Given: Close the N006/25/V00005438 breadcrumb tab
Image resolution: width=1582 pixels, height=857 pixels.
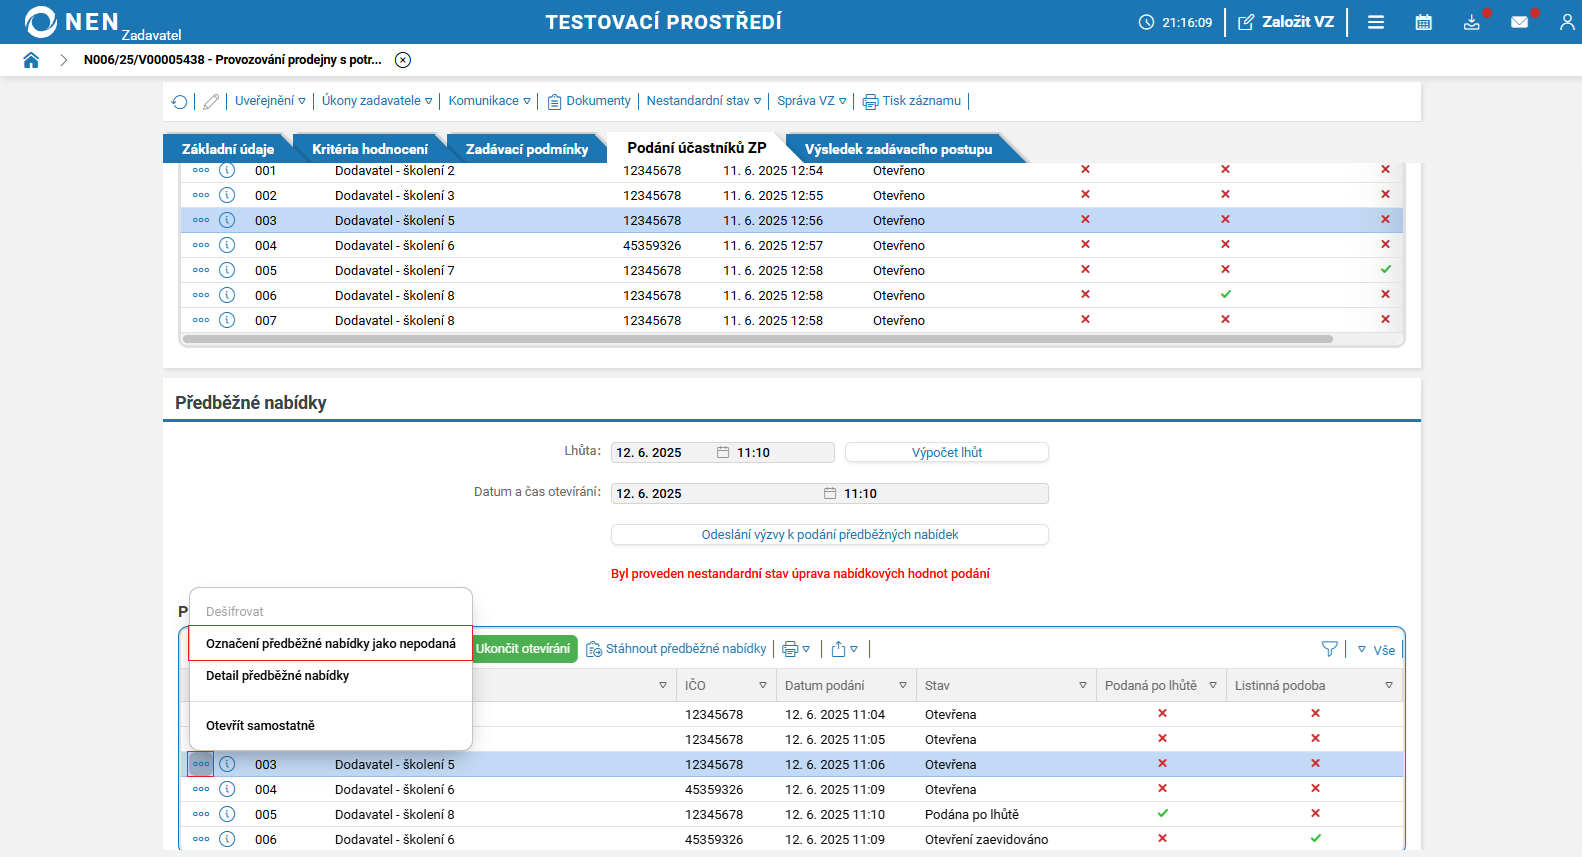Looking at the screenshot, I should pyautogui.click(x=403, y=60).
